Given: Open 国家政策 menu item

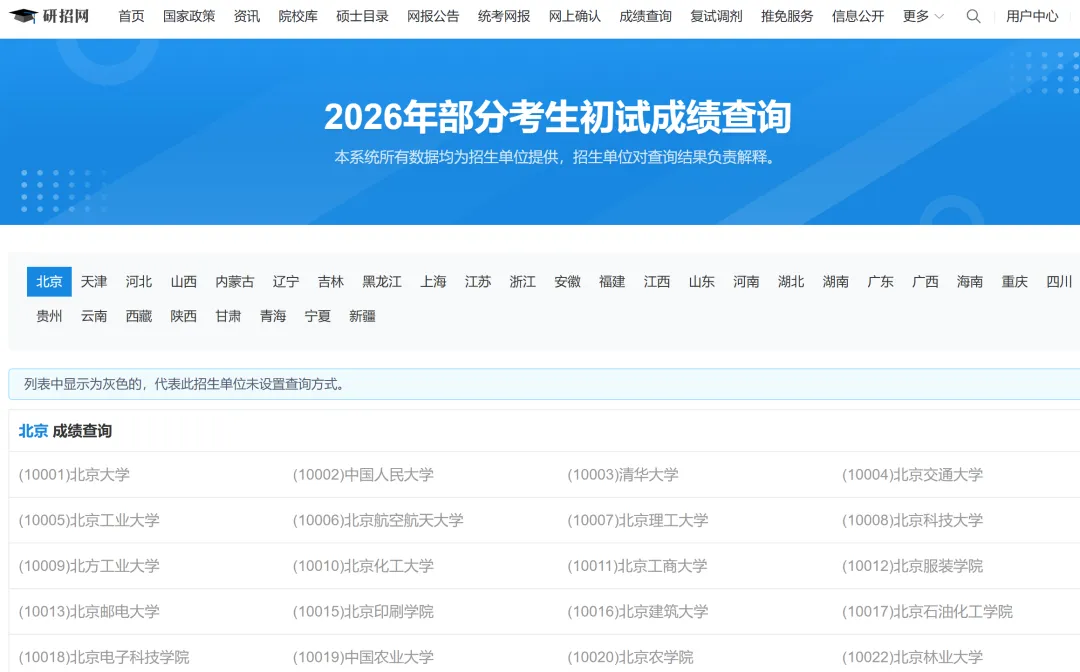Looking at the screenshot, I should coord(189,16).
